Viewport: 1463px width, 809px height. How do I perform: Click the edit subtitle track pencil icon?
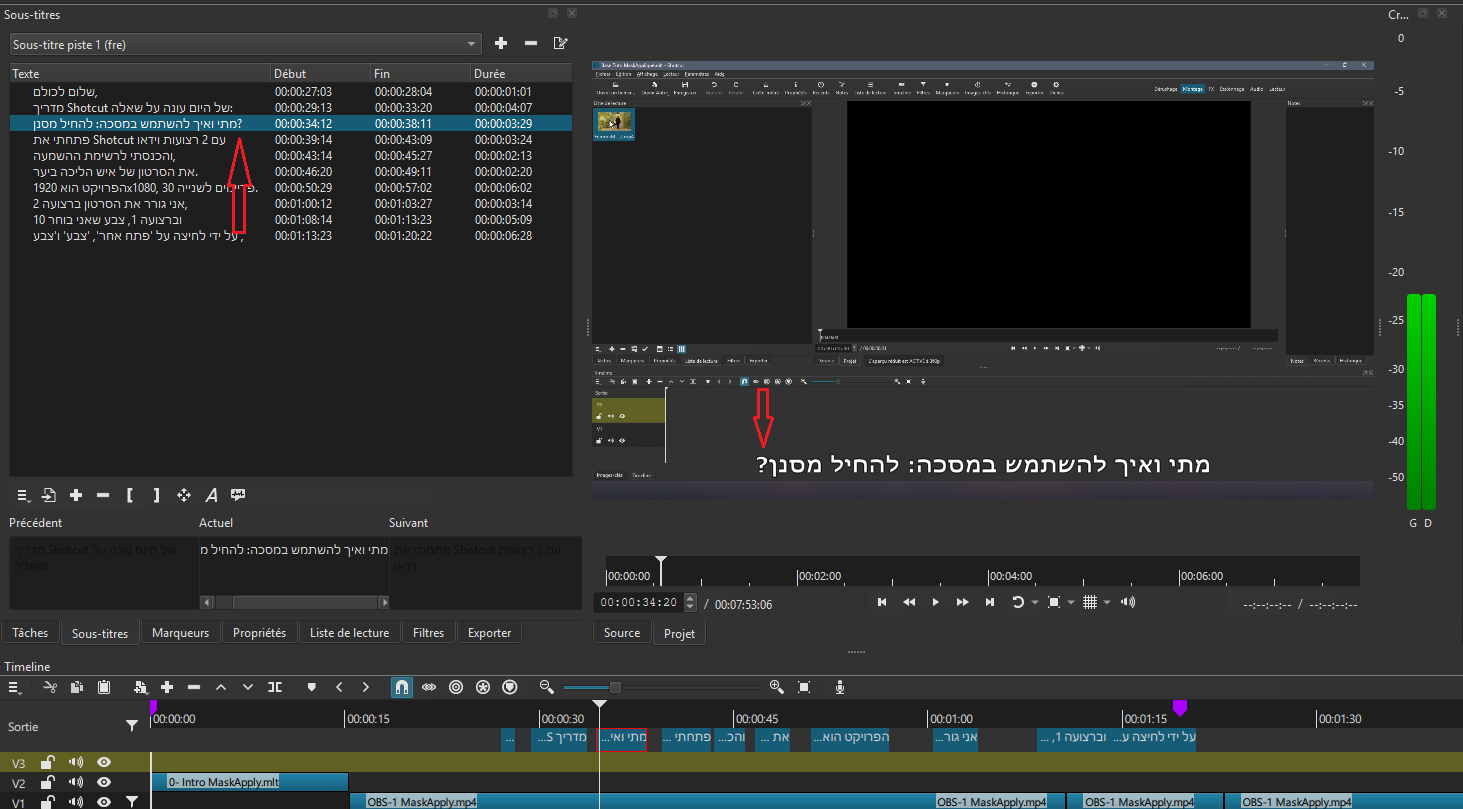560,44
